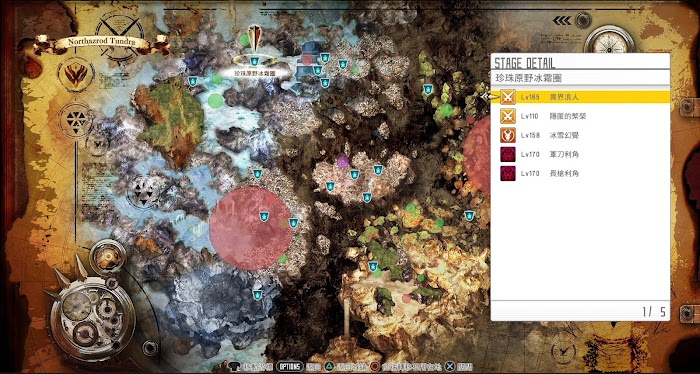Click the dark red monster icon beside 軍刀利角
The width and height of the screenshot is (700, 374).
tap(508, 154)
